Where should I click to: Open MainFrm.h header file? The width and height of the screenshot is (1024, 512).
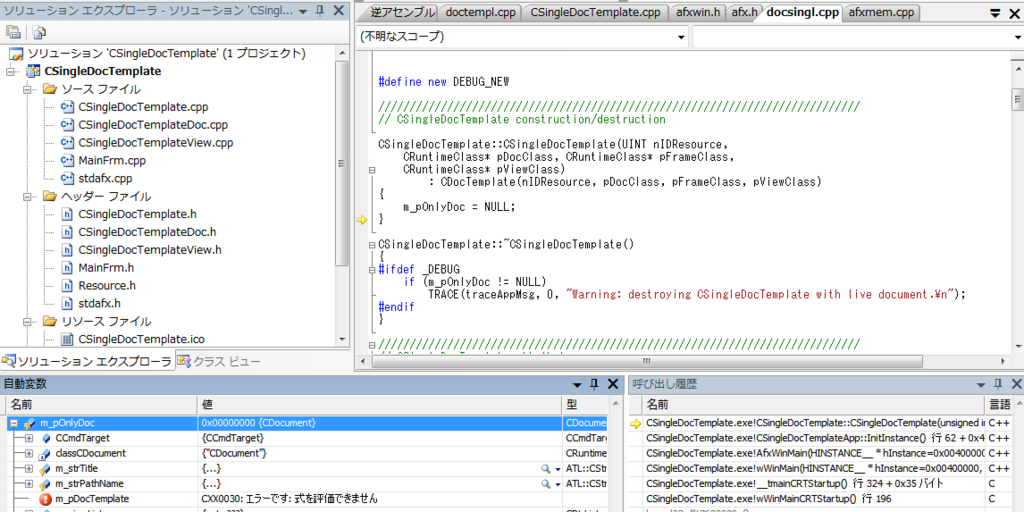coord(106,268)
